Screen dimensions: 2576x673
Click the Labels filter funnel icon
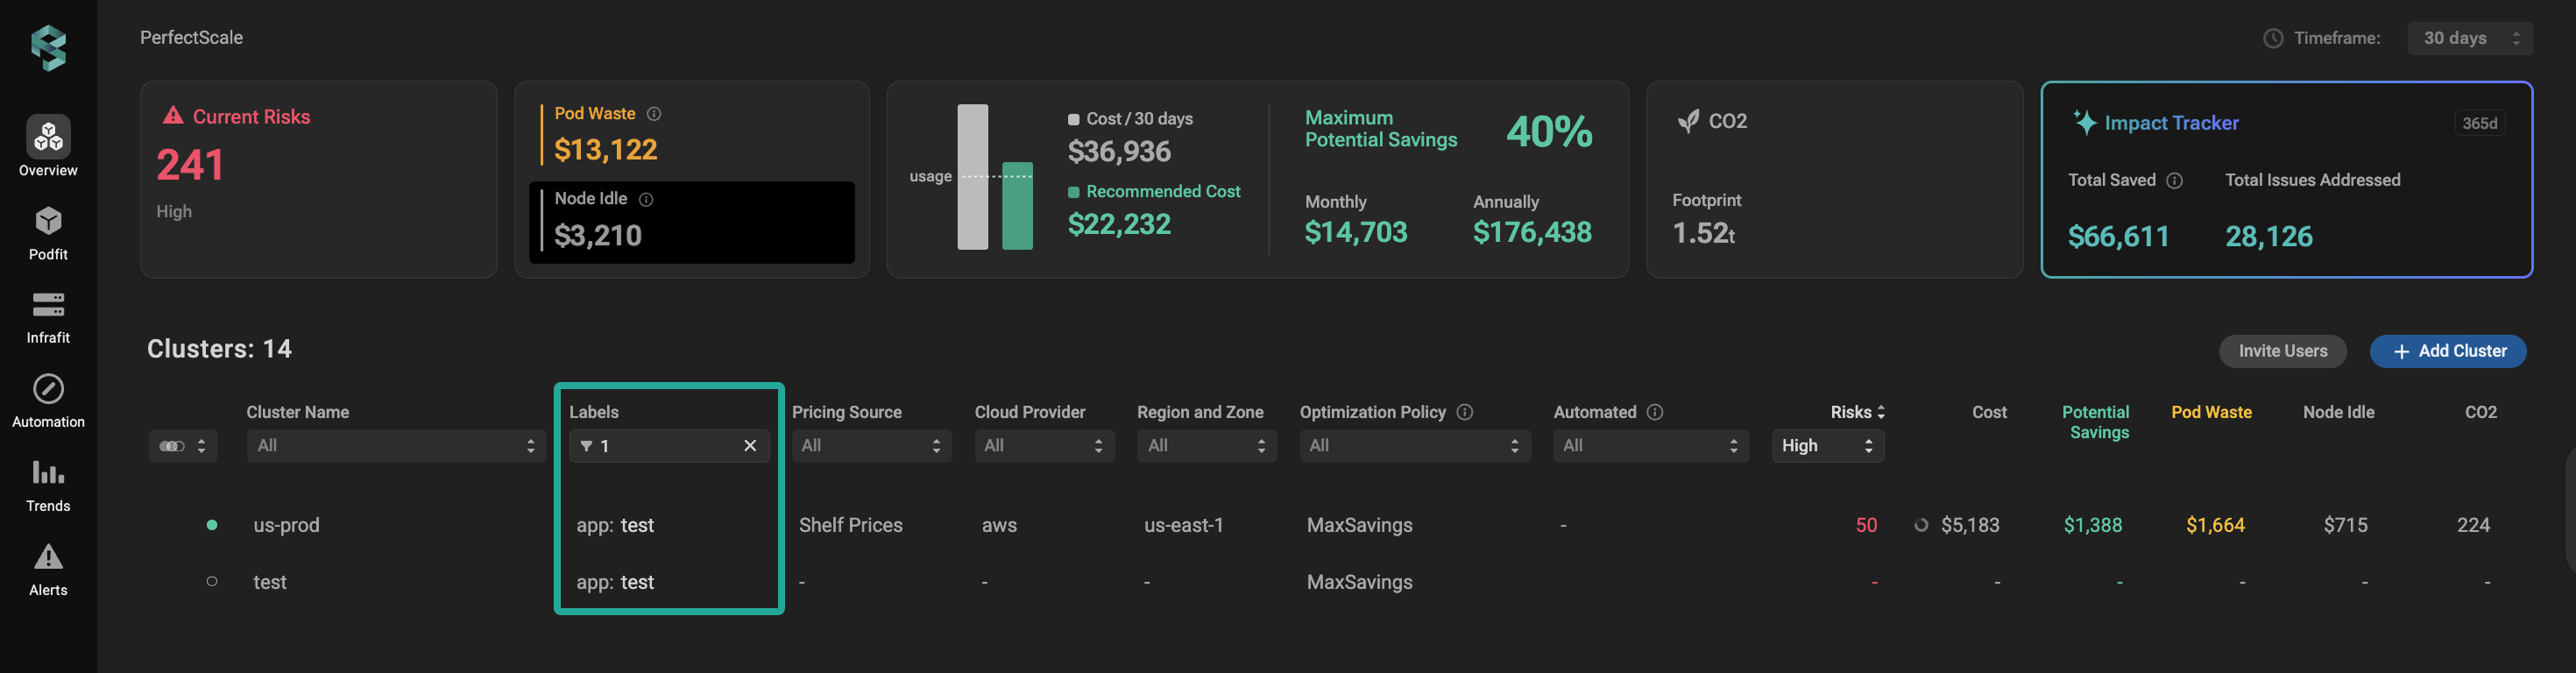(586, 446)
